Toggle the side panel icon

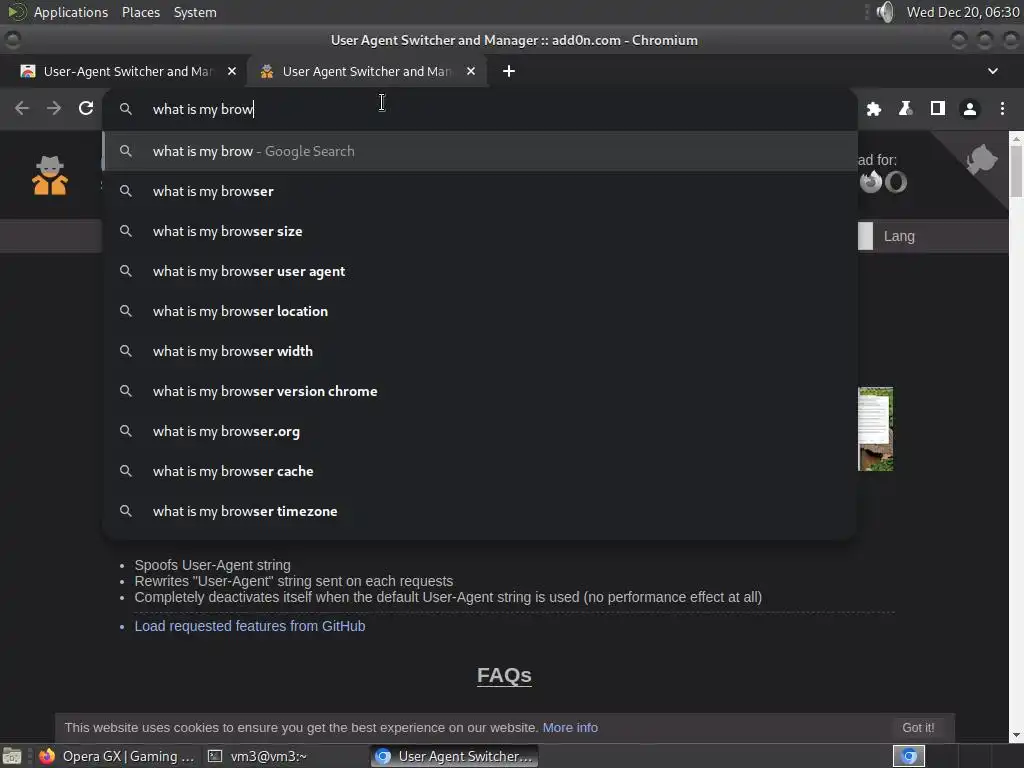tap(938, 109)
